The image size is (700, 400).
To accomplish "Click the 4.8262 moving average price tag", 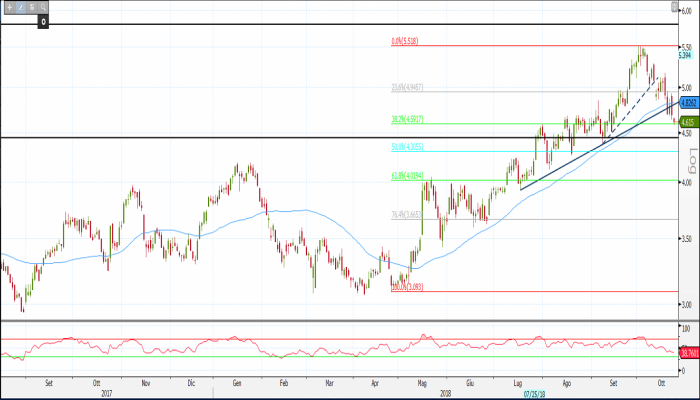I will pyautogui.click(x=688, y=103).
